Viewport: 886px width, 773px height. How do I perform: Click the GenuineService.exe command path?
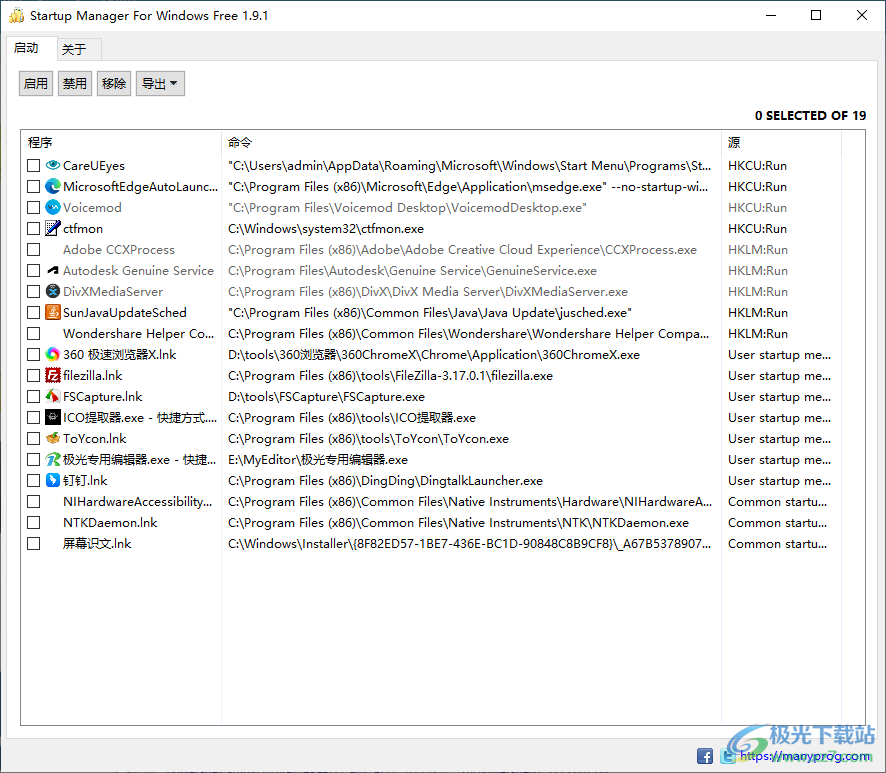pyautogui.click(x=412, y=271)
